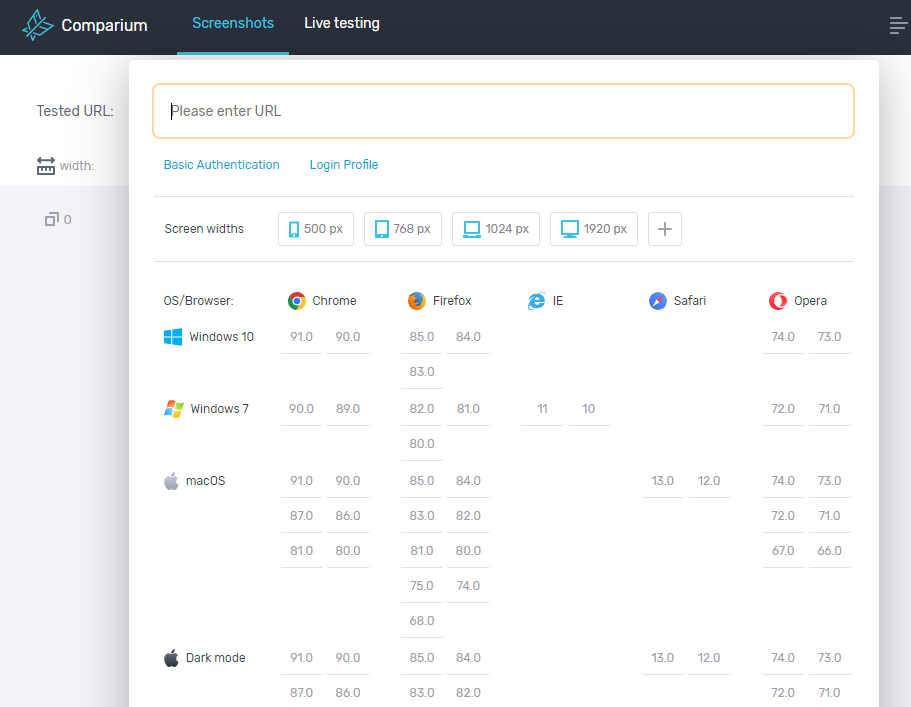
Task: Toggle Opera 67.0 on macOS
Action: [x=783, y=551]
